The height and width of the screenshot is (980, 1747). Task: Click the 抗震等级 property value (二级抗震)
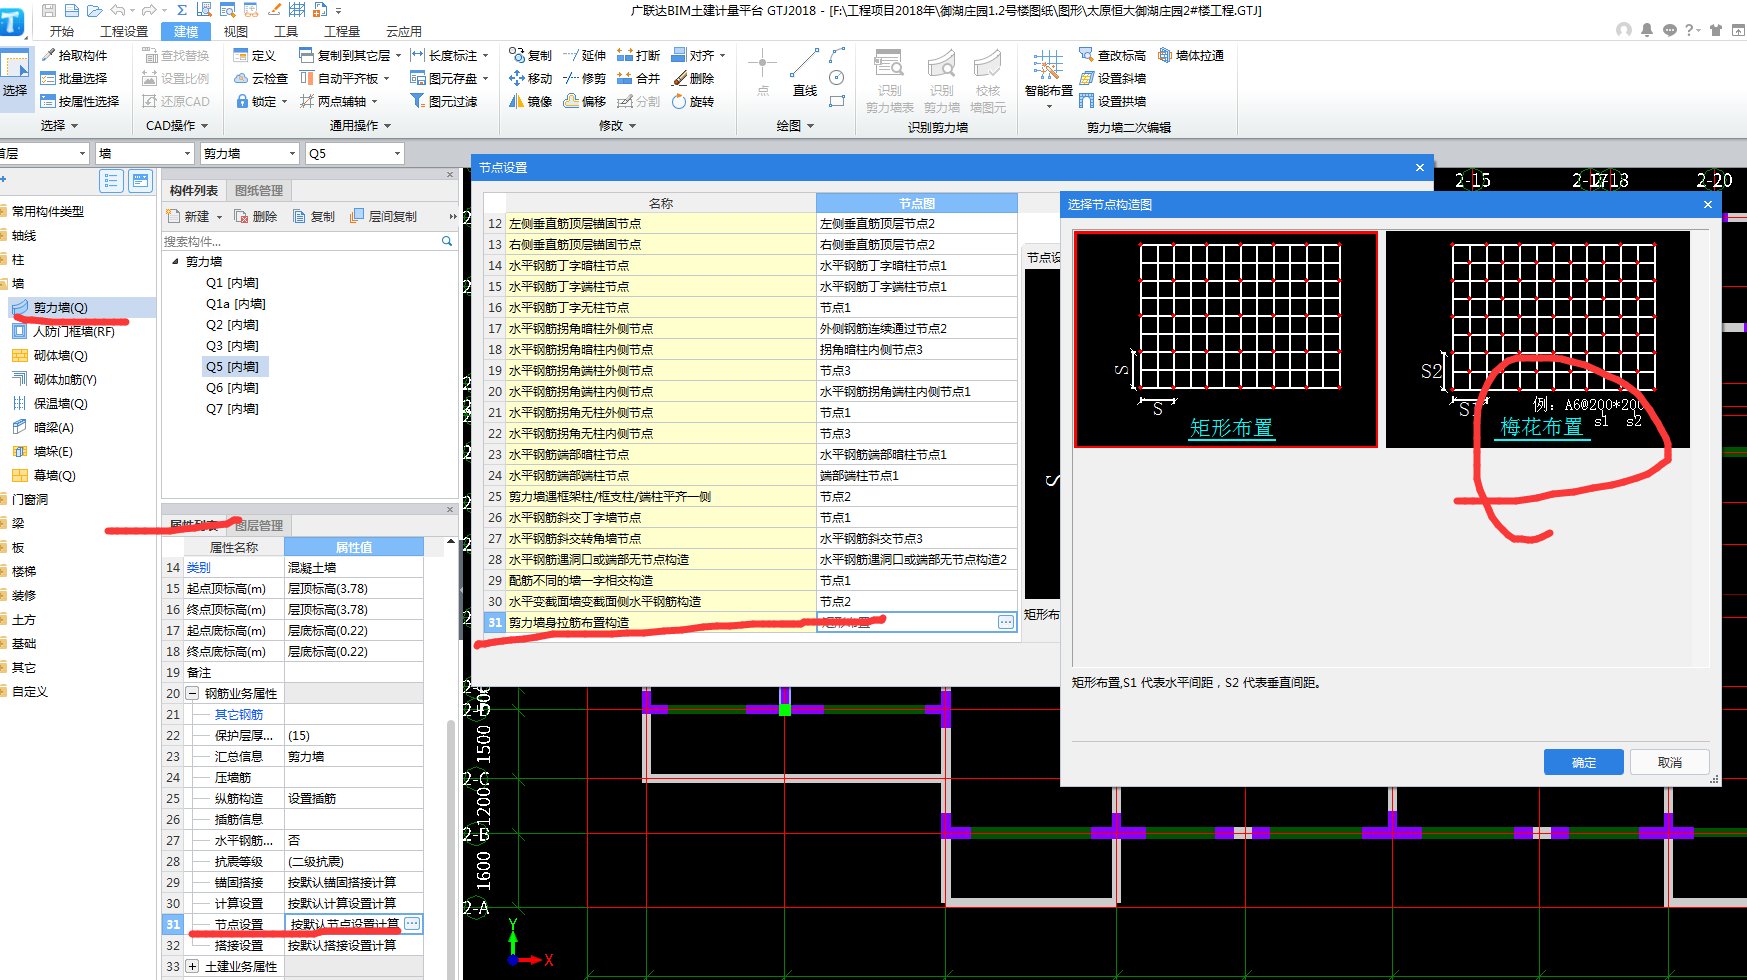(x=355, y=861)
